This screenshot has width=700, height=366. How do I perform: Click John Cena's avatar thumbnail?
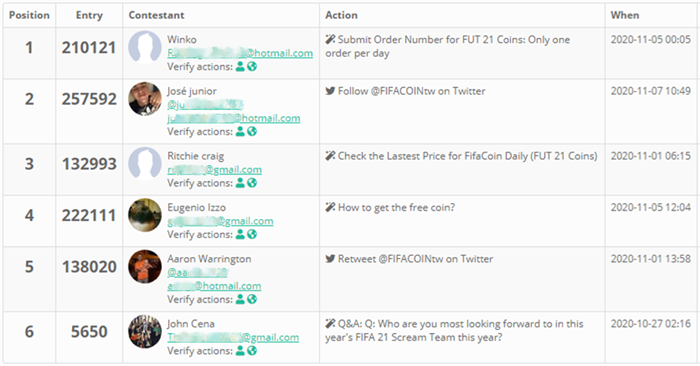point(145,332)
